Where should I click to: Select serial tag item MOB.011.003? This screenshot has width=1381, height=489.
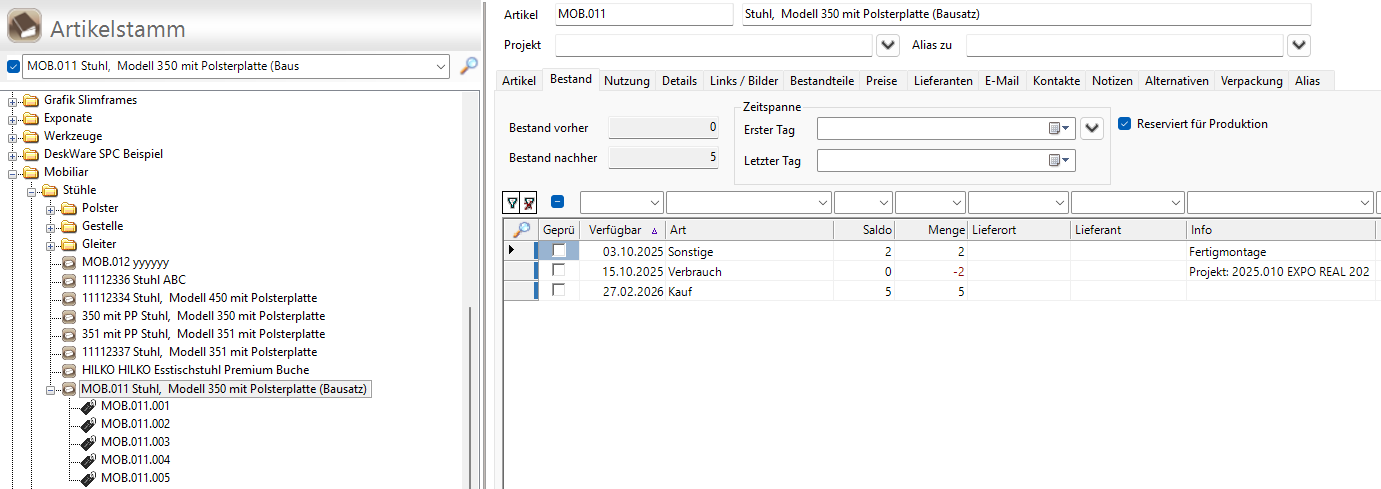135,442
